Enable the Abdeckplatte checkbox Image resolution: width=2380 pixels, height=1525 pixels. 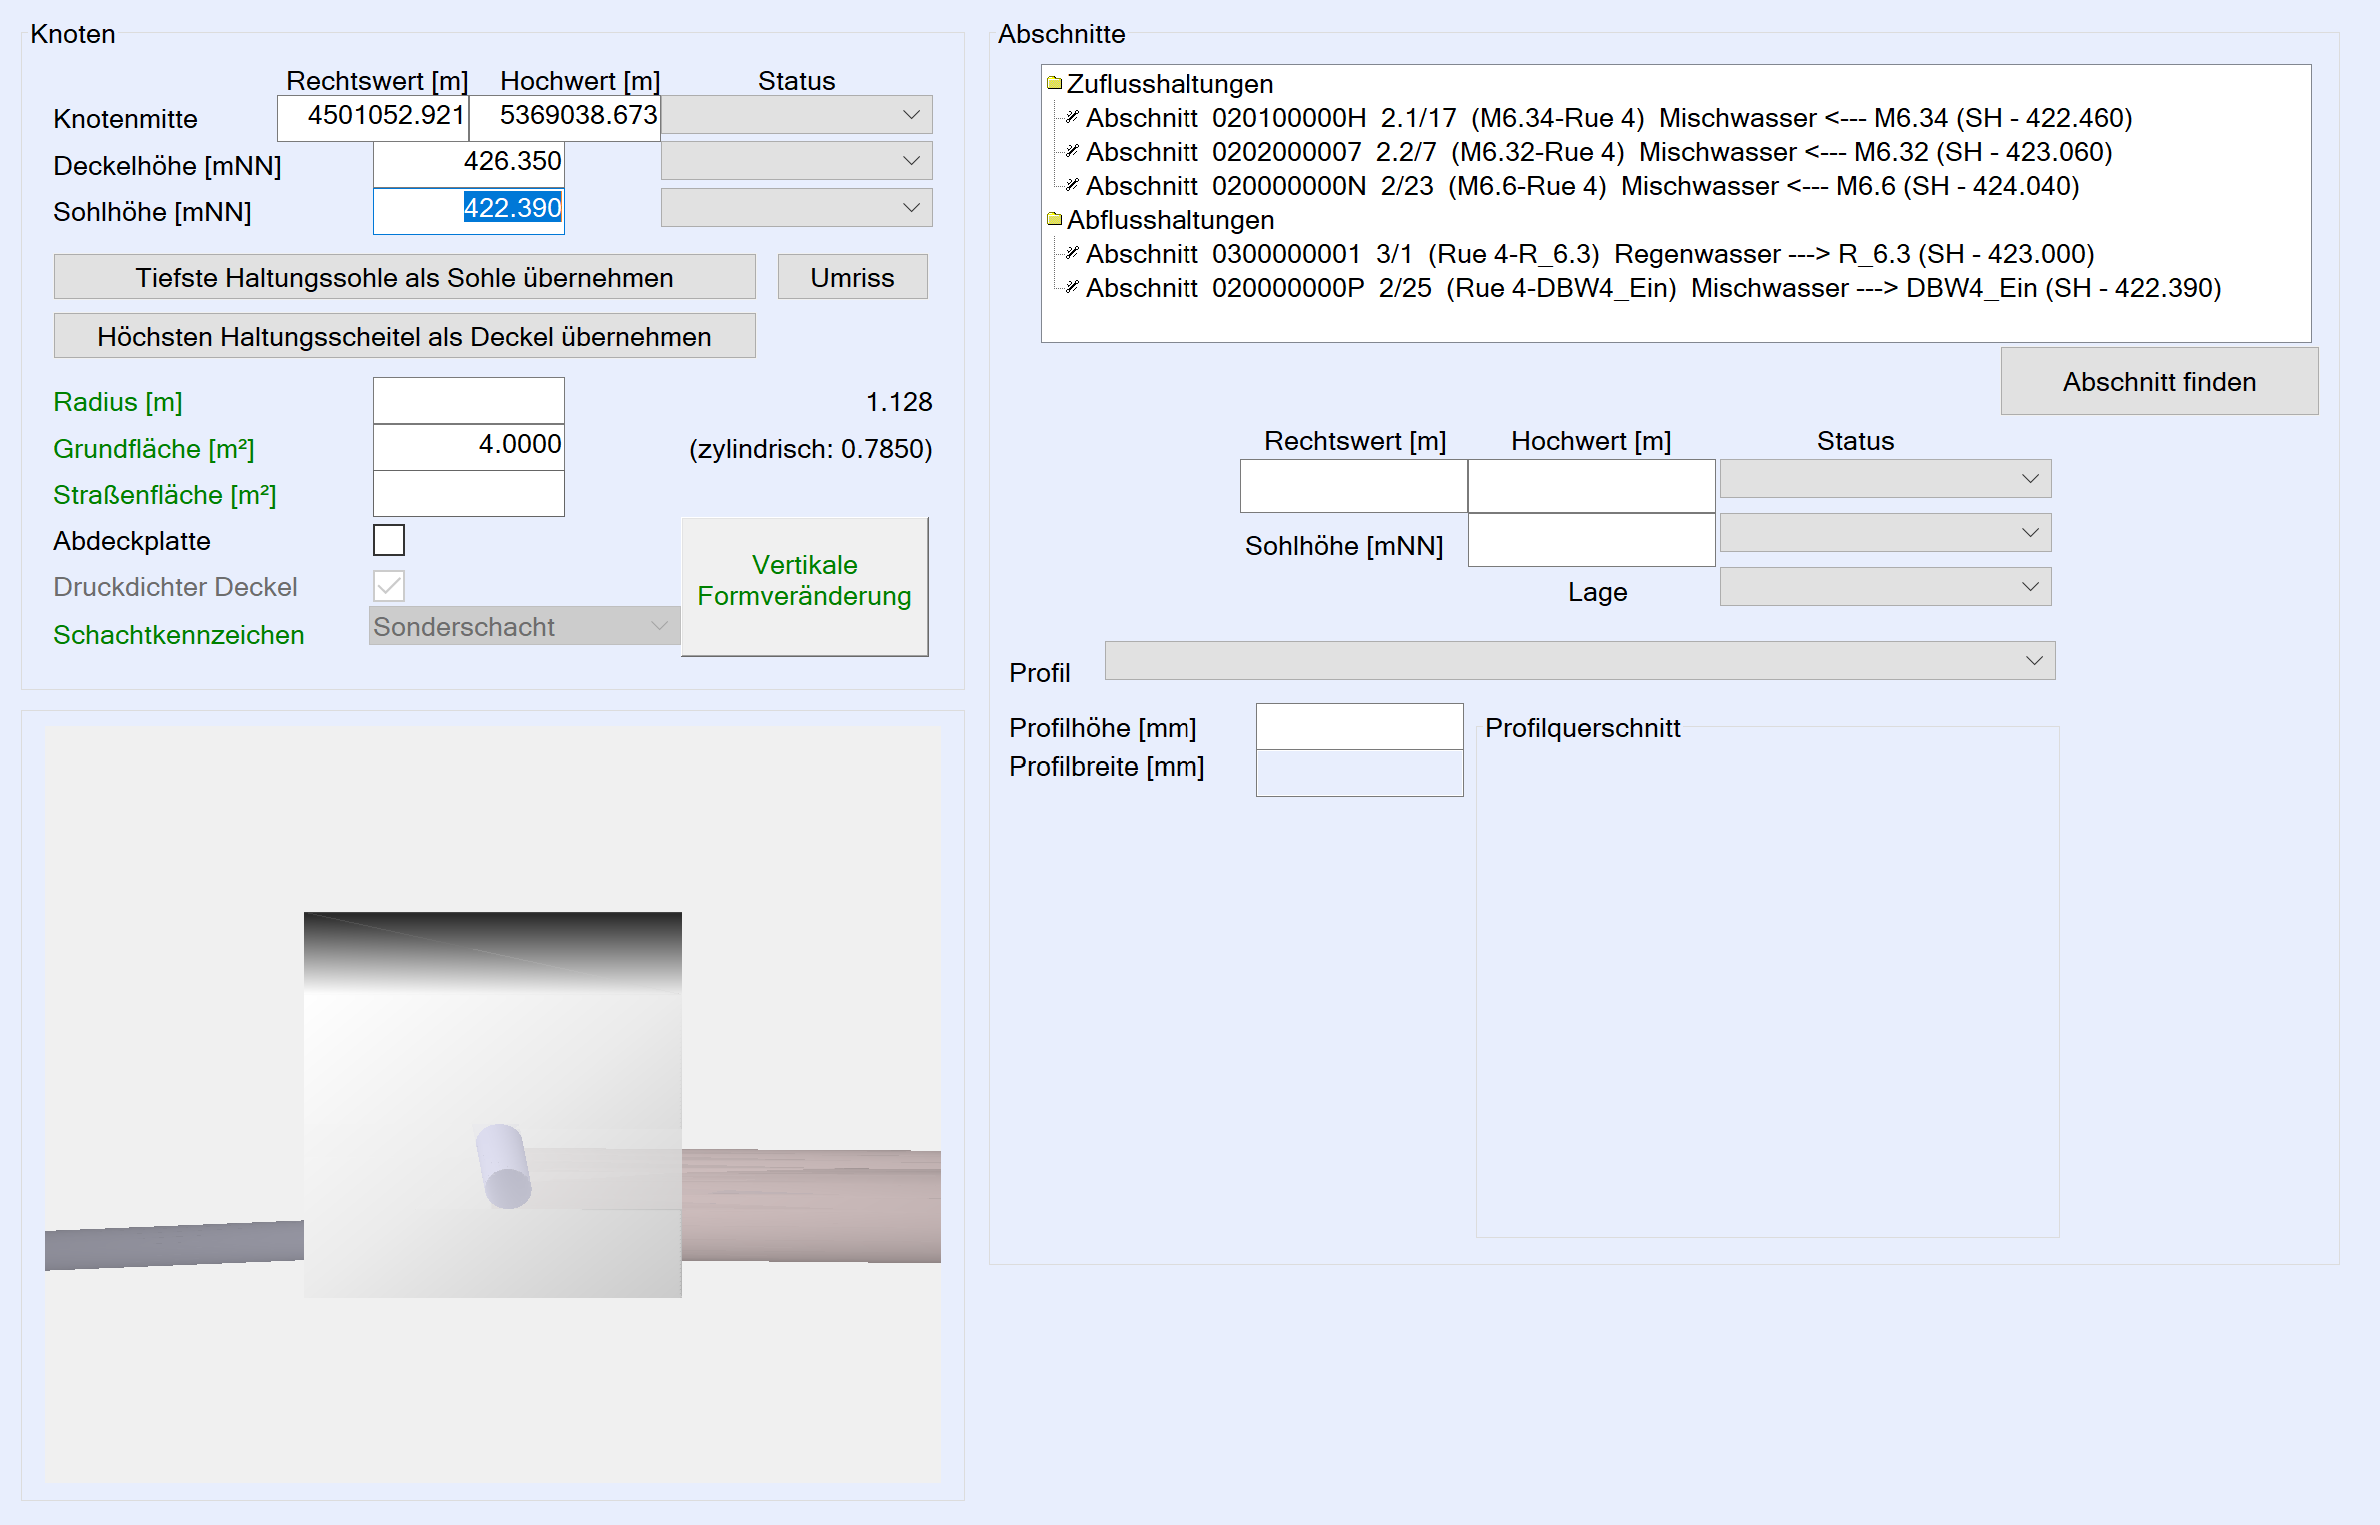(x=389, y=540)
